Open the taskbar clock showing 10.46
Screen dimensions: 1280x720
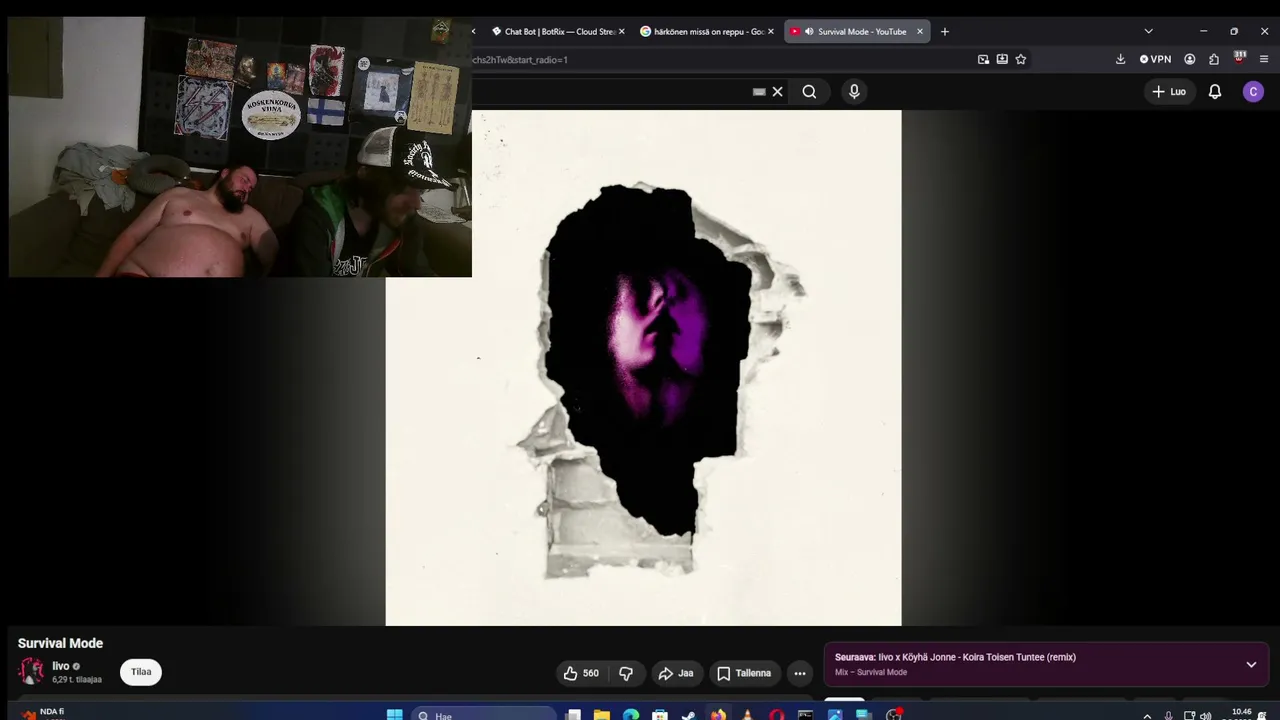(x=1242, y=714)
